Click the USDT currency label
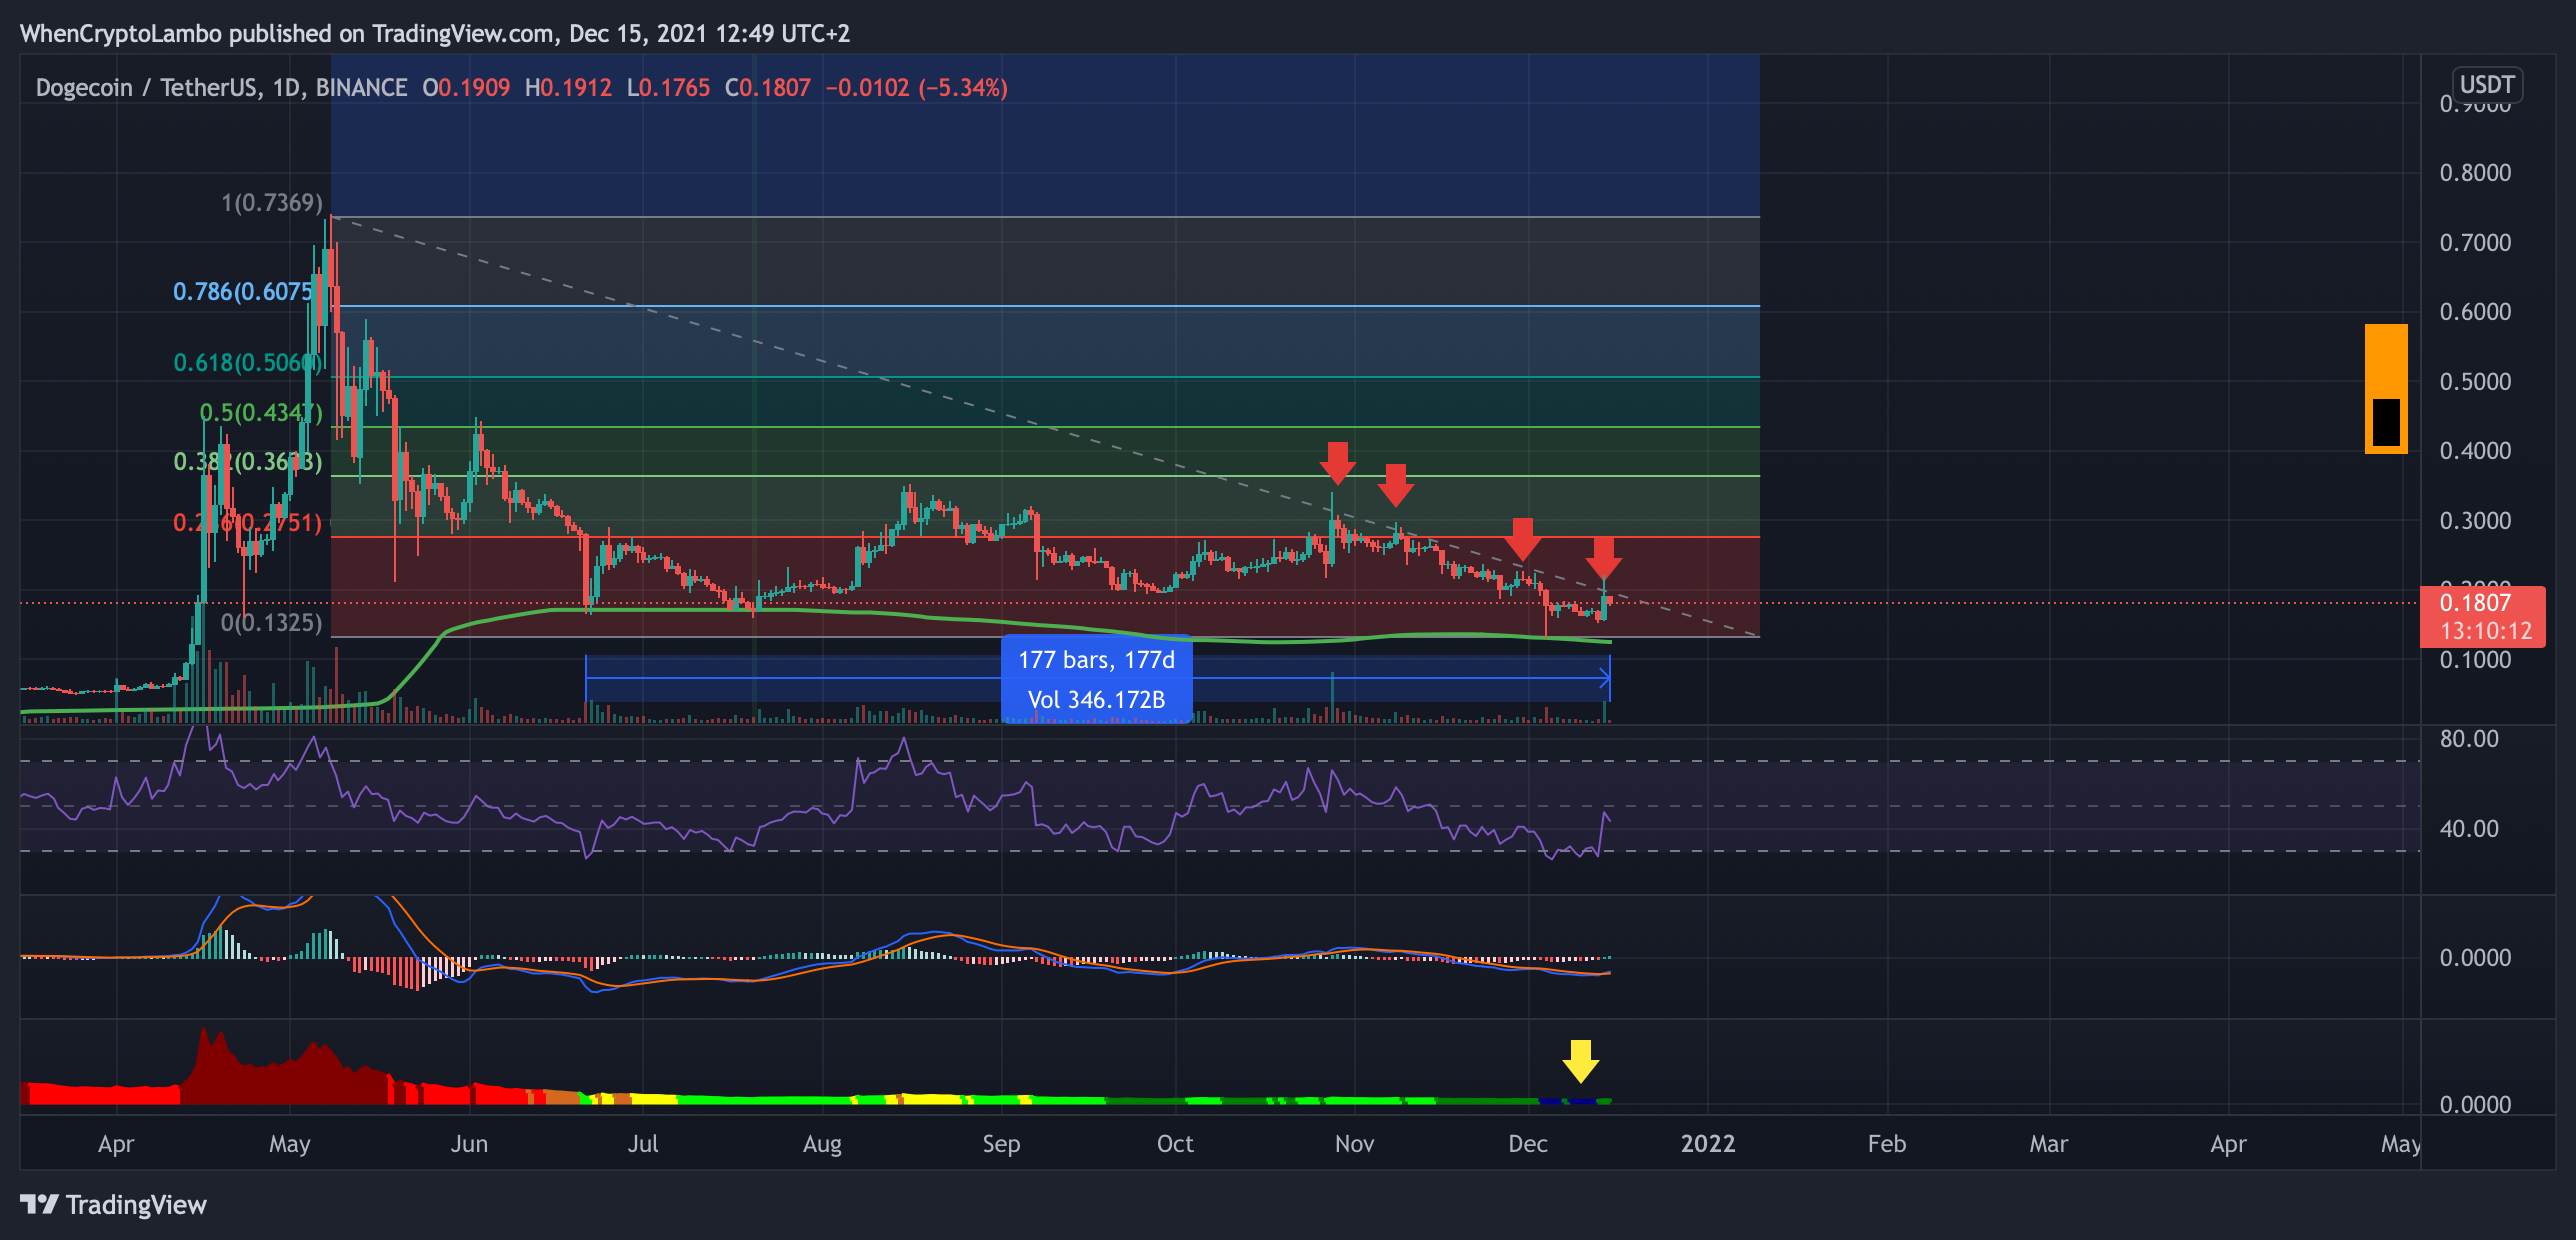Screen dimensions: 2576x1240 [x=2486, y=84]
